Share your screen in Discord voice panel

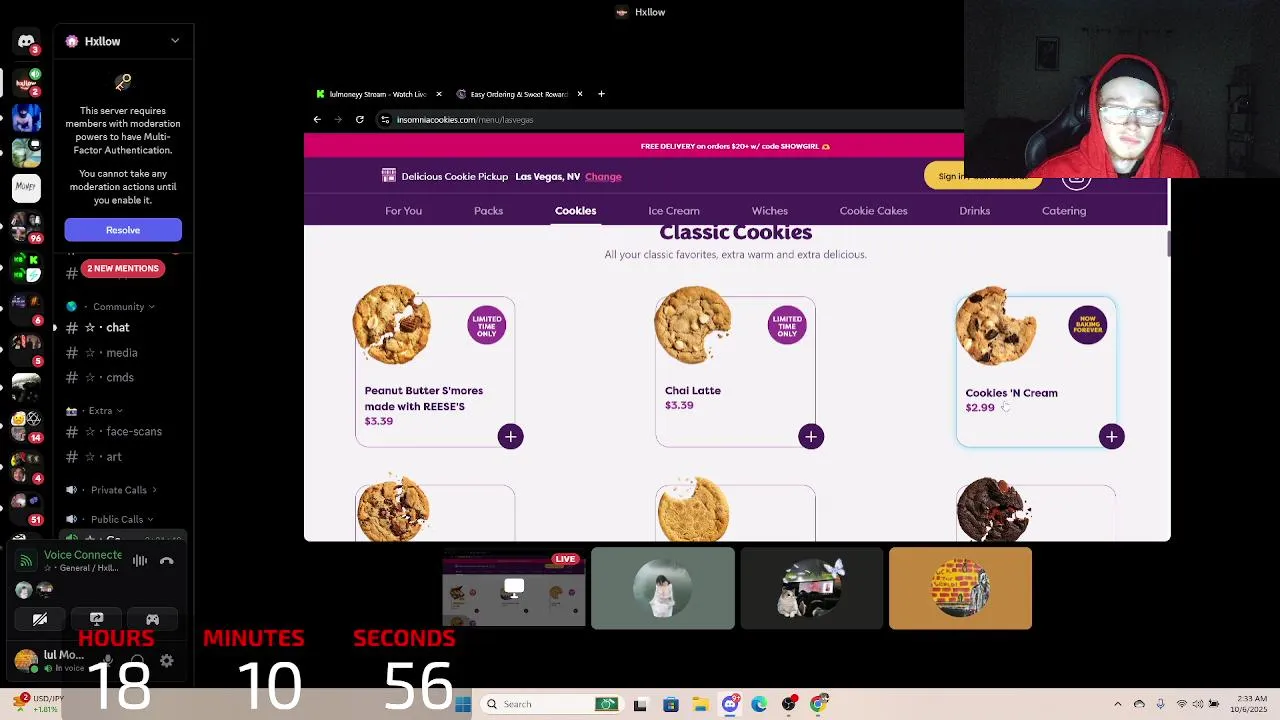(96, 619)
